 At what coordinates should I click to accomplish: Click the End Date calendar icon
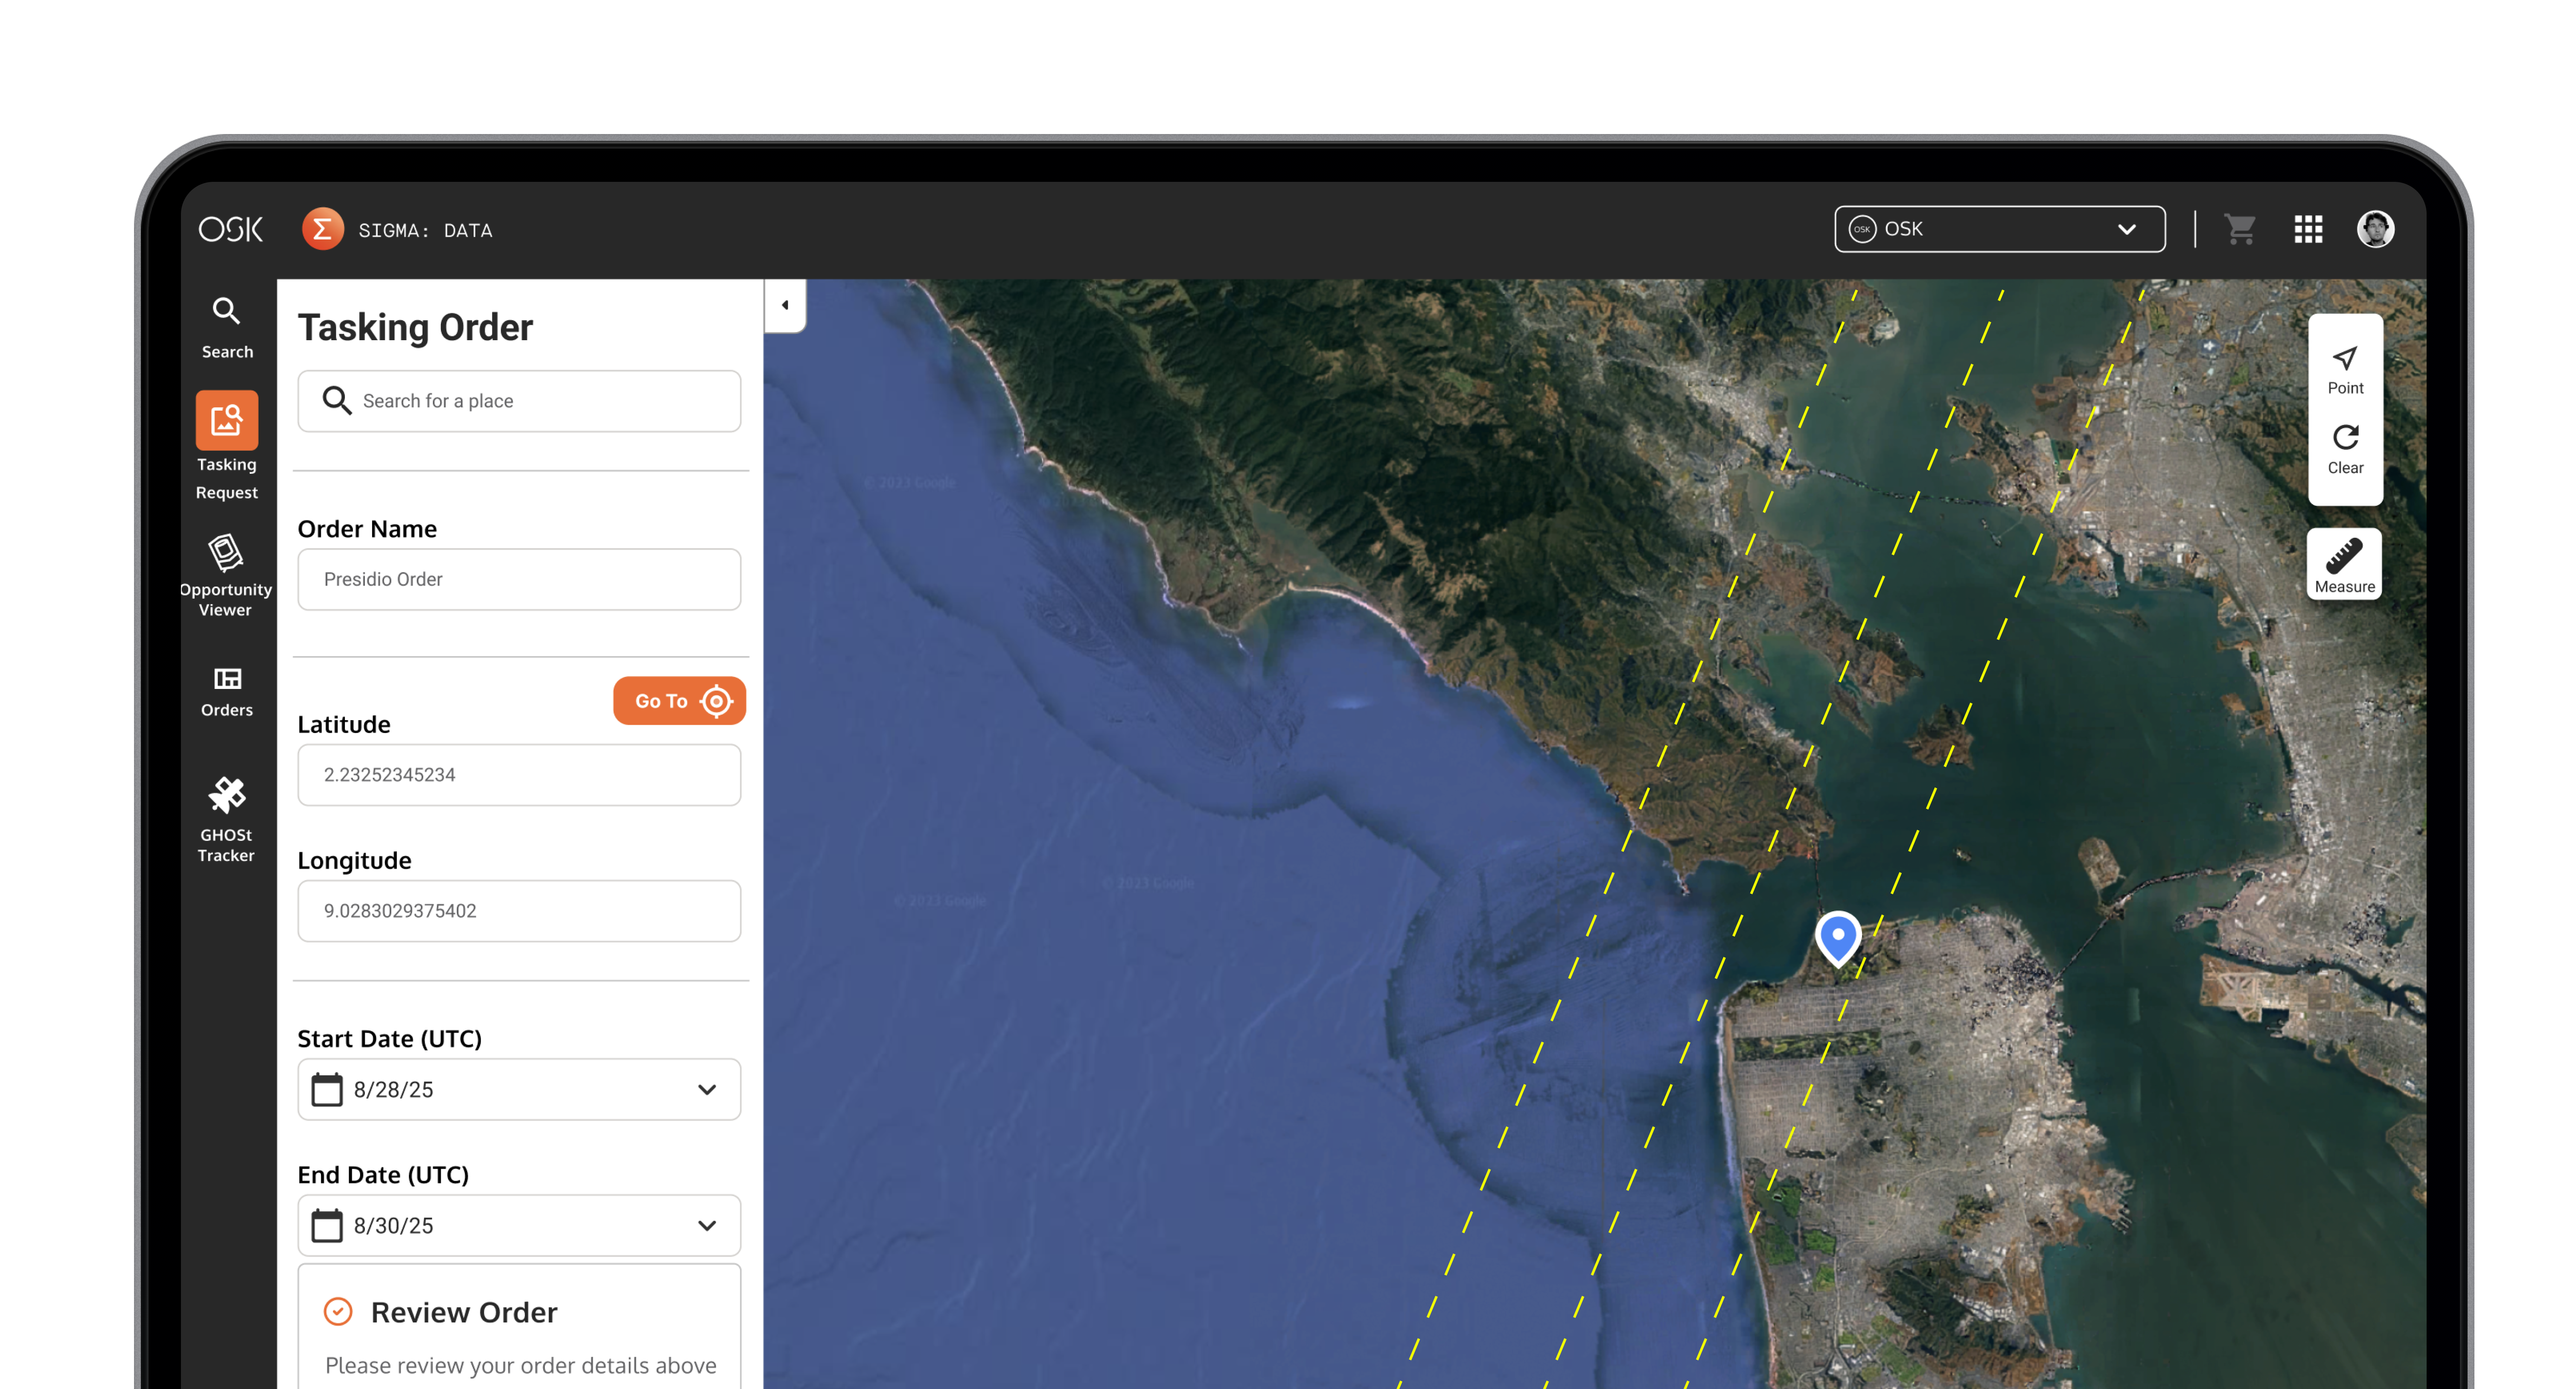point(327,1225)
